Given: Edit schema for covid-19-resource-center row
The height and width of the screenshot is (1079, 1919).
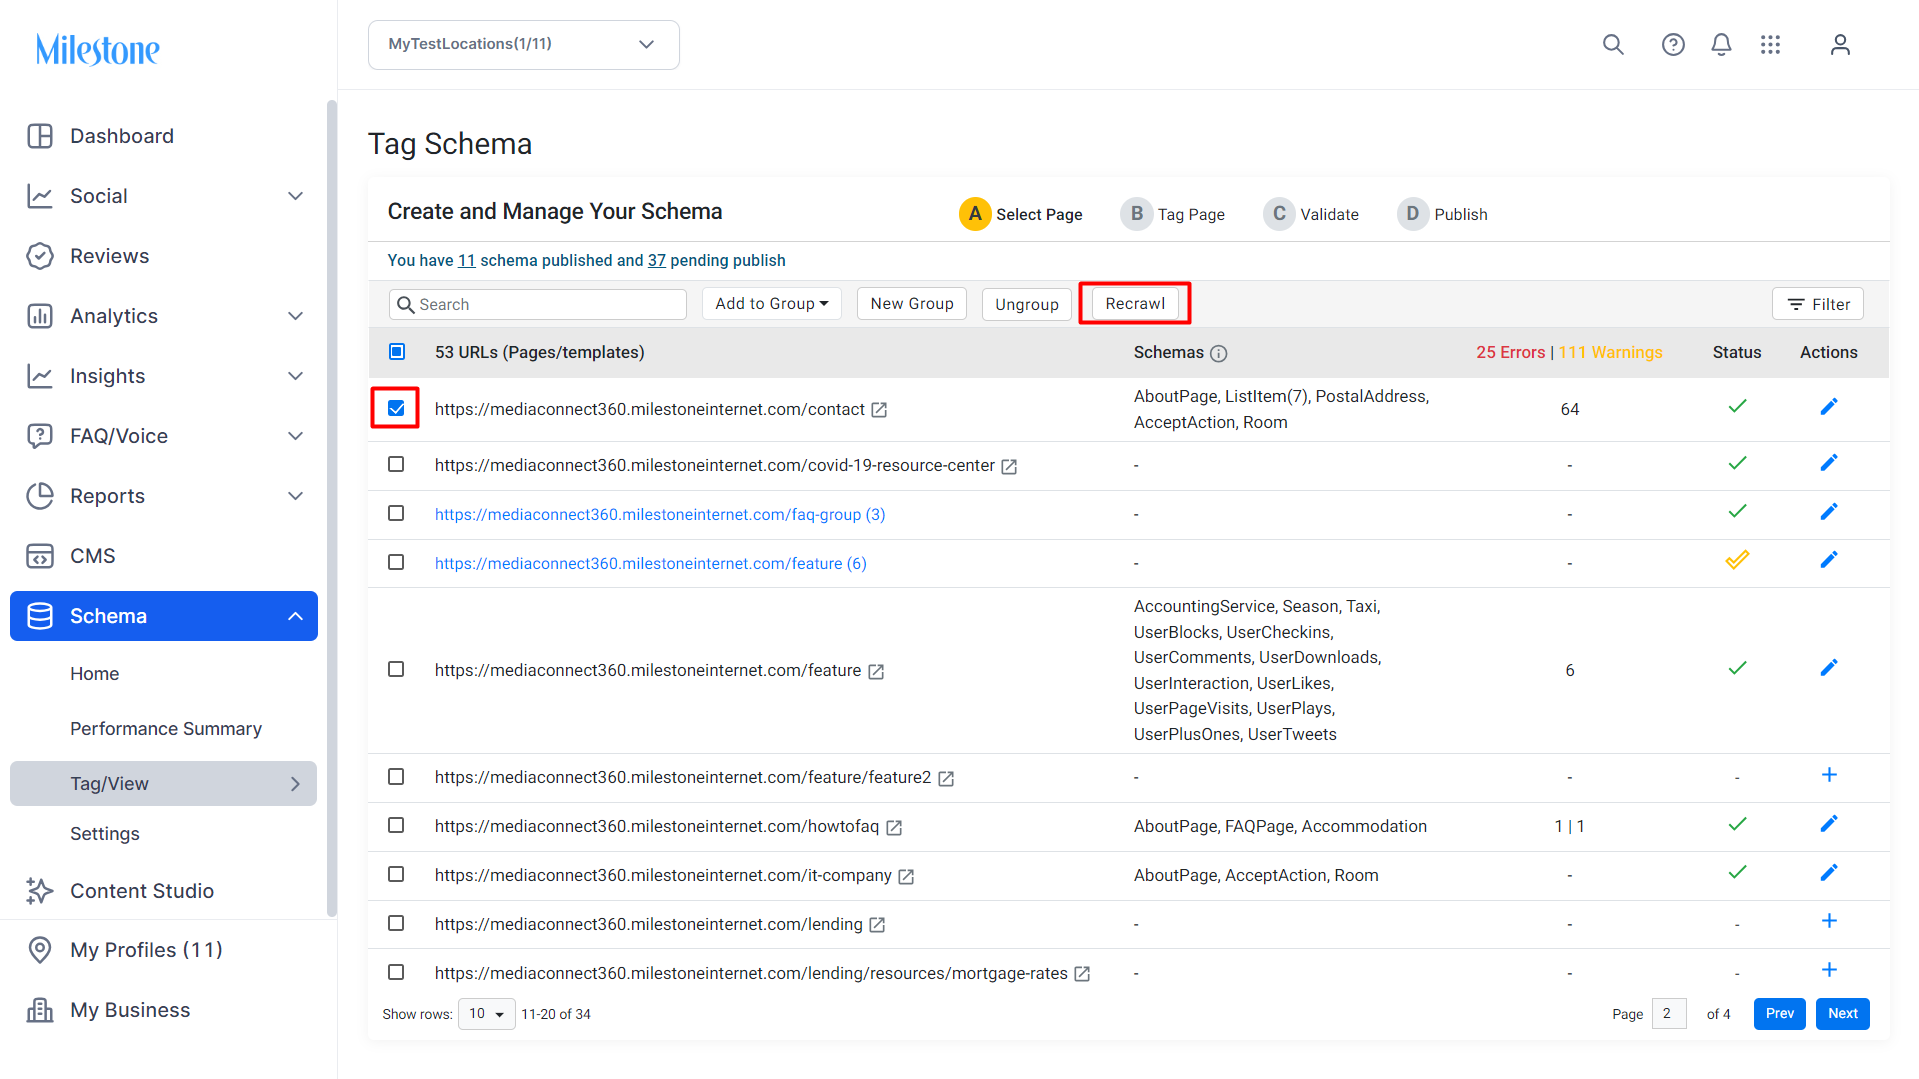Looking at the screenshot, I should tap(1829, 463).
